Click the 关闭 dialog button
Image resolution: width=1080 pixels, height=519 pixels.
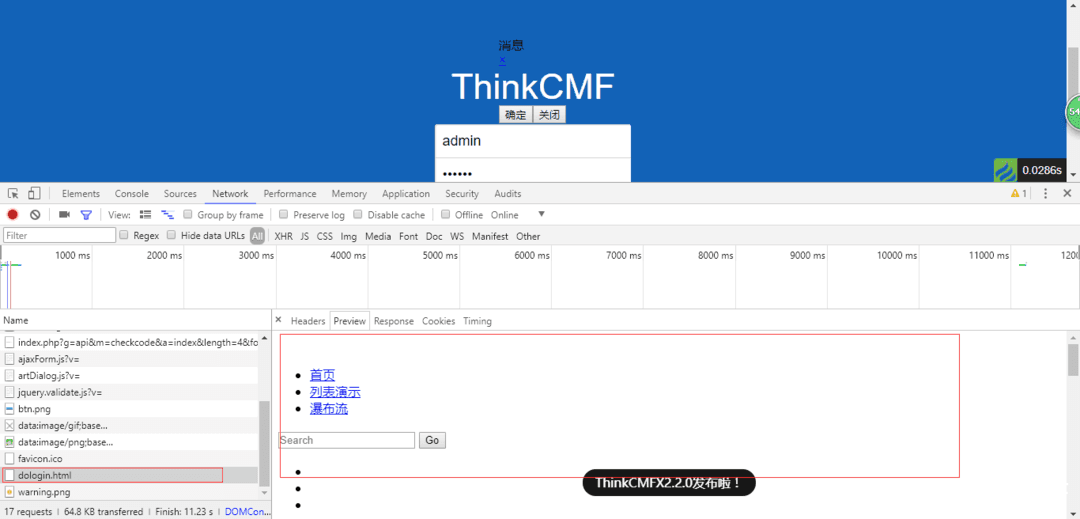click(x=549, y=115)
